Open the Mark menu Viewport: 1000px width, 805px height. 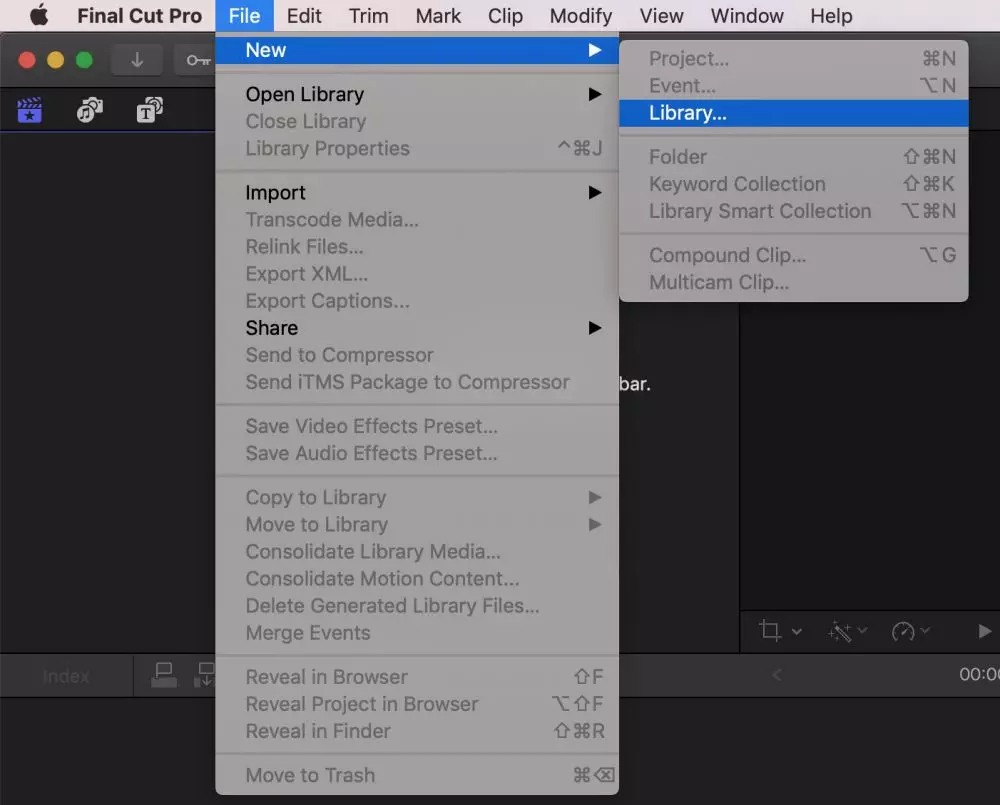[x=438, y=15]
